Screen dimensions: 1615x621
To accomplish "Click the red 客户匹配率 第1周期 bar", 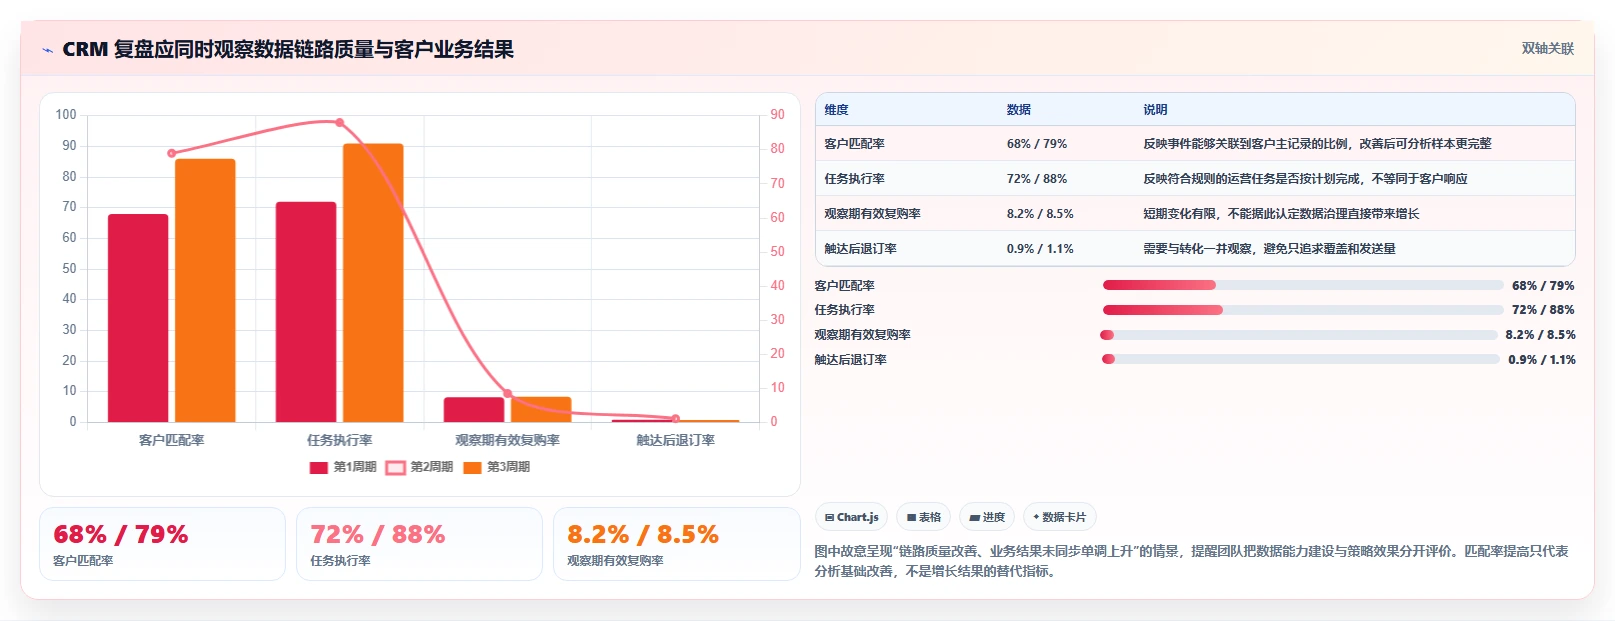I will [x=138, y=318].
